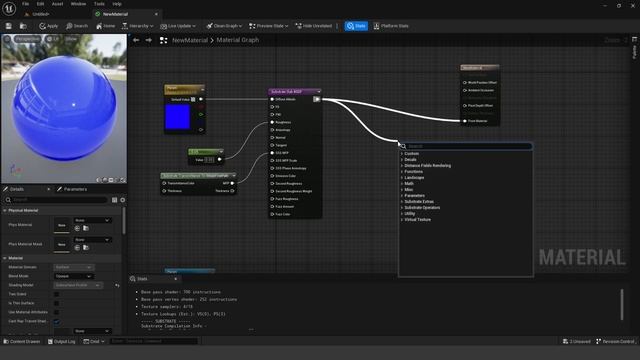Open the Content Drawer
Image resolution: width=640 pixels, height=360 pixels.
22,342
